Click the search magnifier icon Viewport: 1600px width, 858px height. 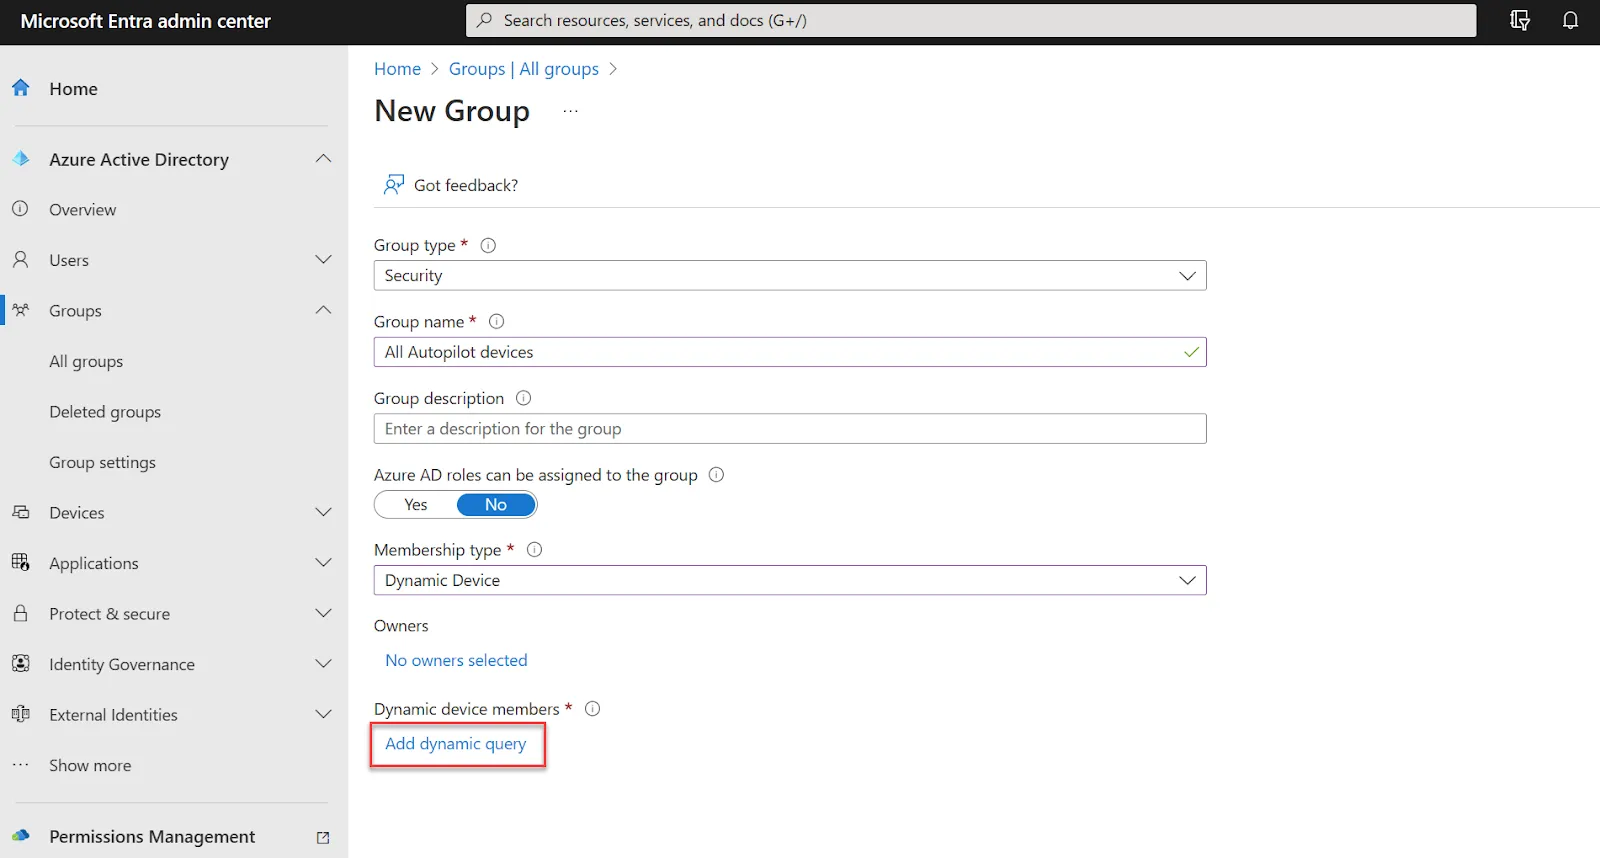coord(484,20)
